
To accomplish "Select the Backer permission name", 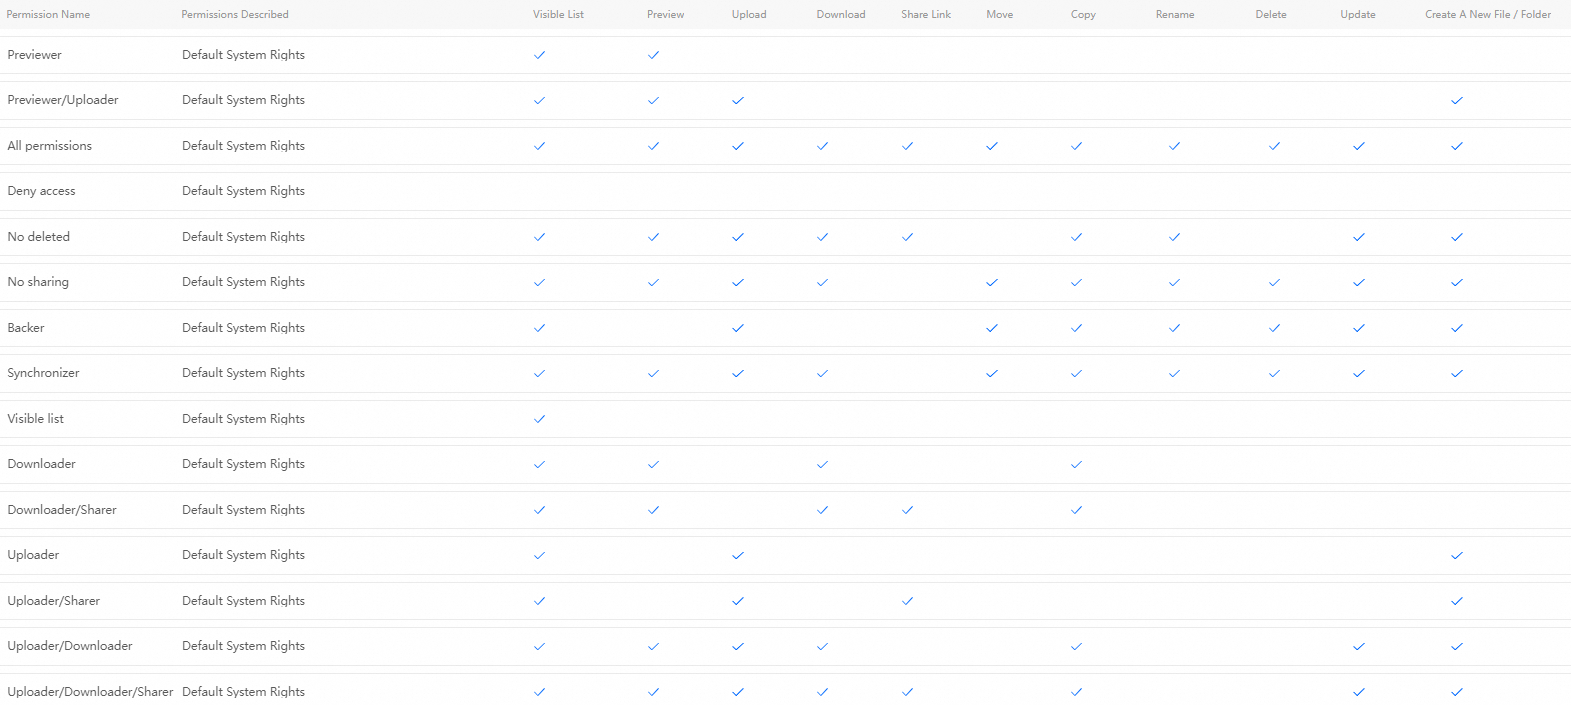I will (26, 328).
